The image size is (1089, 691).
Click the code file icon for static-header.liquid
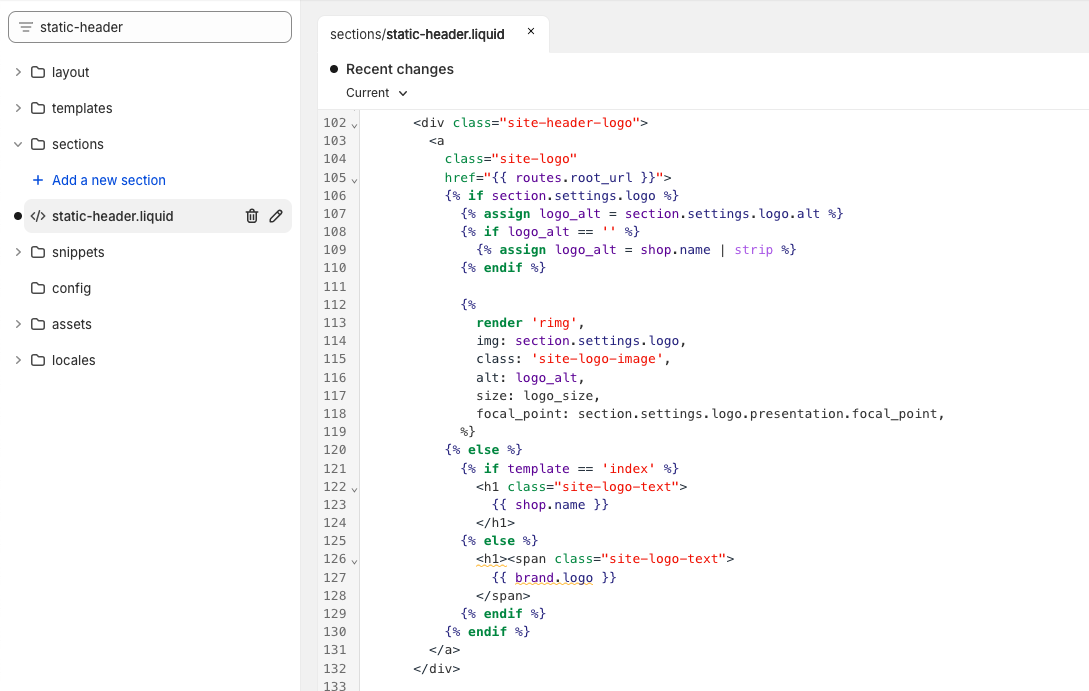click(x=38, y=216)
